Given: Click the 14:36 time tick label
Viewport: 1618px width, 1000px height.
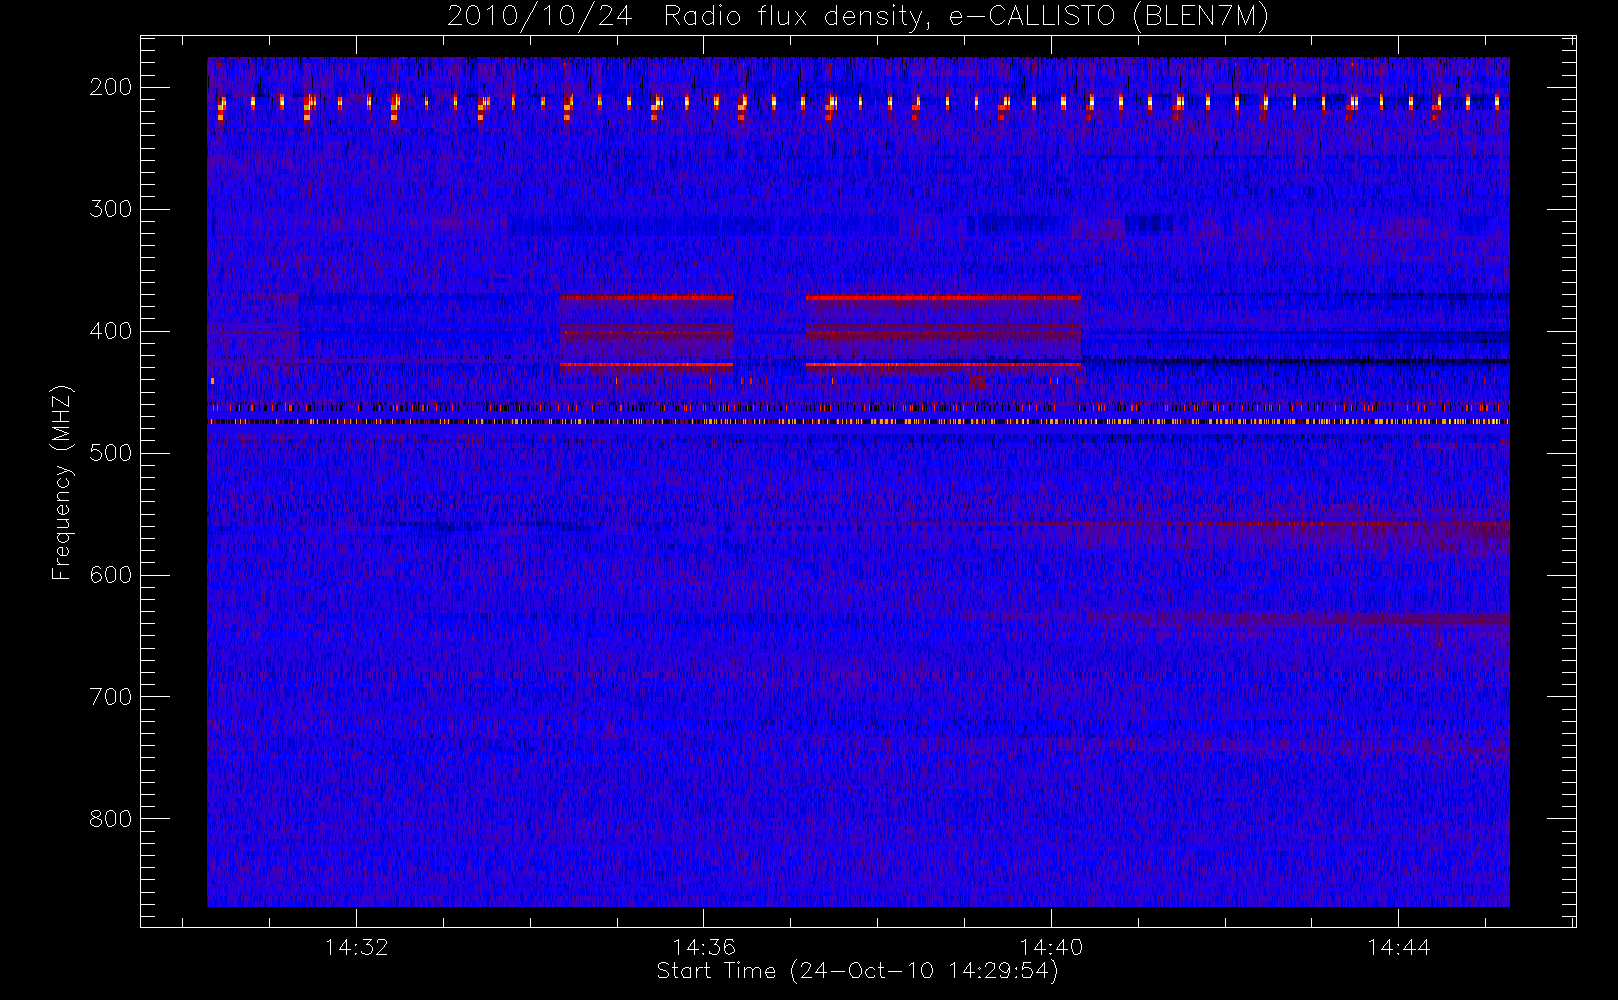Looking at the screenshot, I should (x=704, y=947).
